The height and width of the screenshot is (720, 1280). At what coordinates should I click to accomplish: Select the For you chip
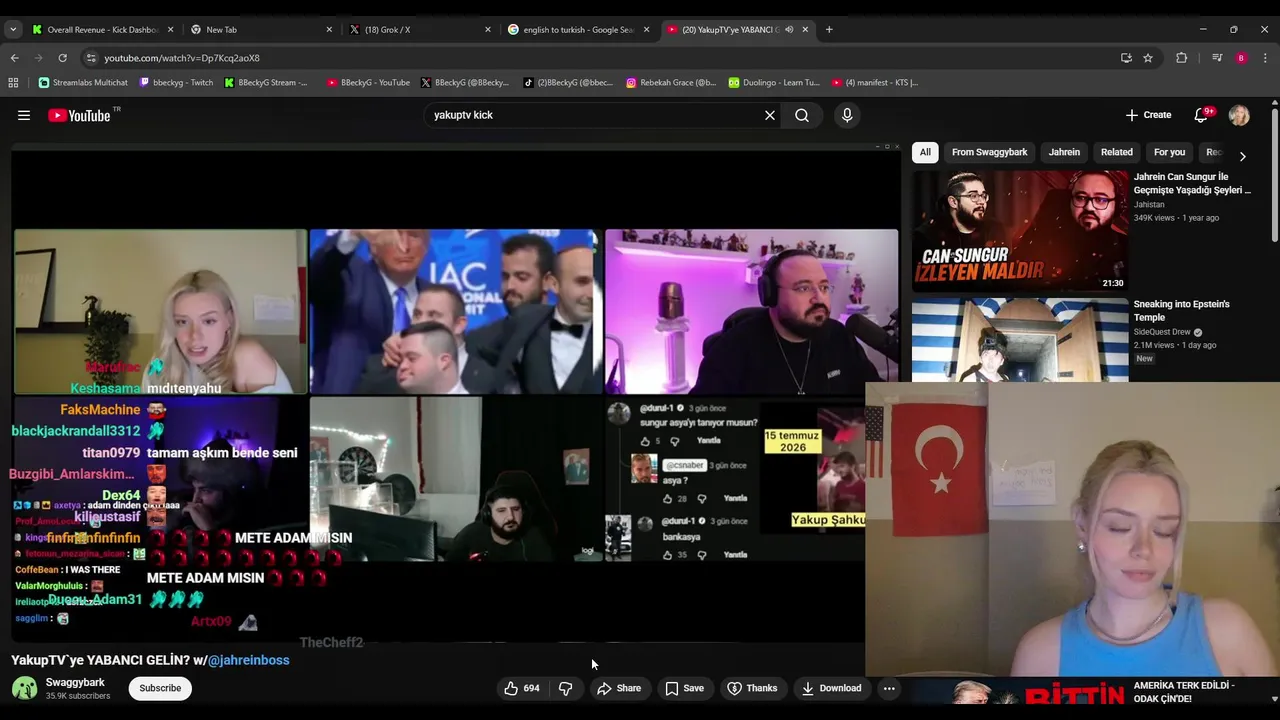click(1169, 152)
